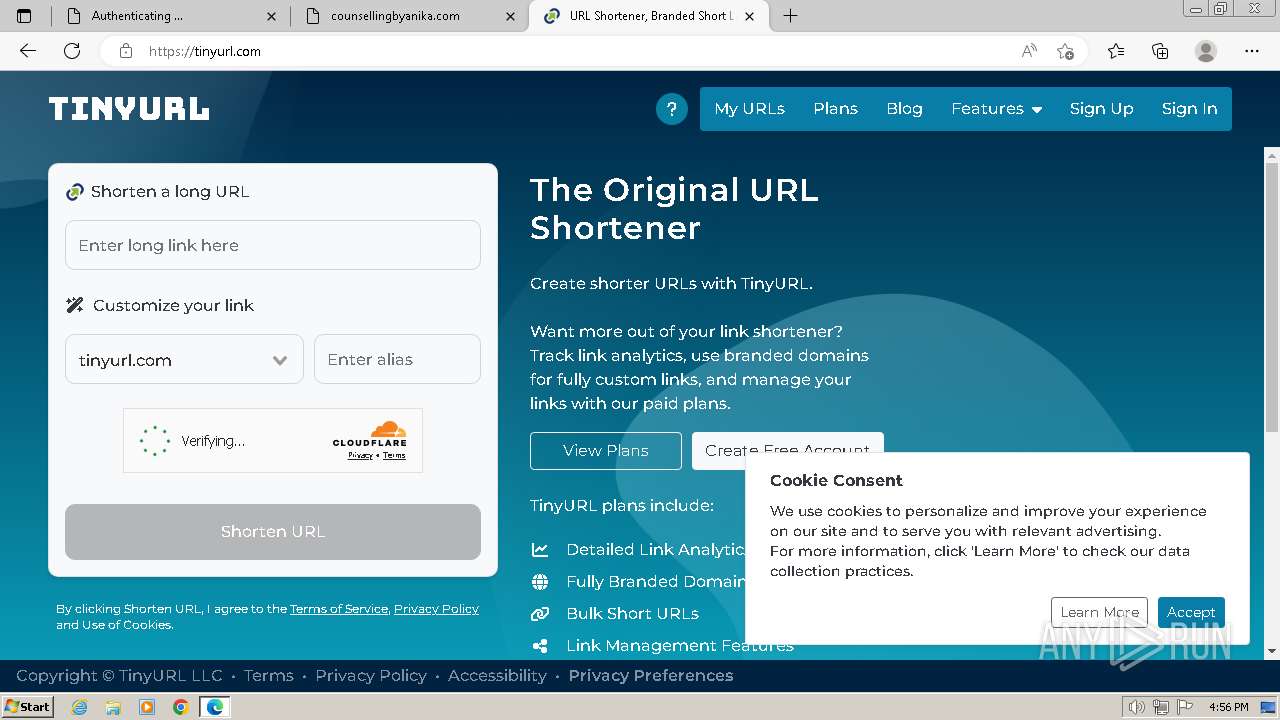Open the browser profile avatar
Viewport: 1280px width, 720px height.
tap(1206, 51)
